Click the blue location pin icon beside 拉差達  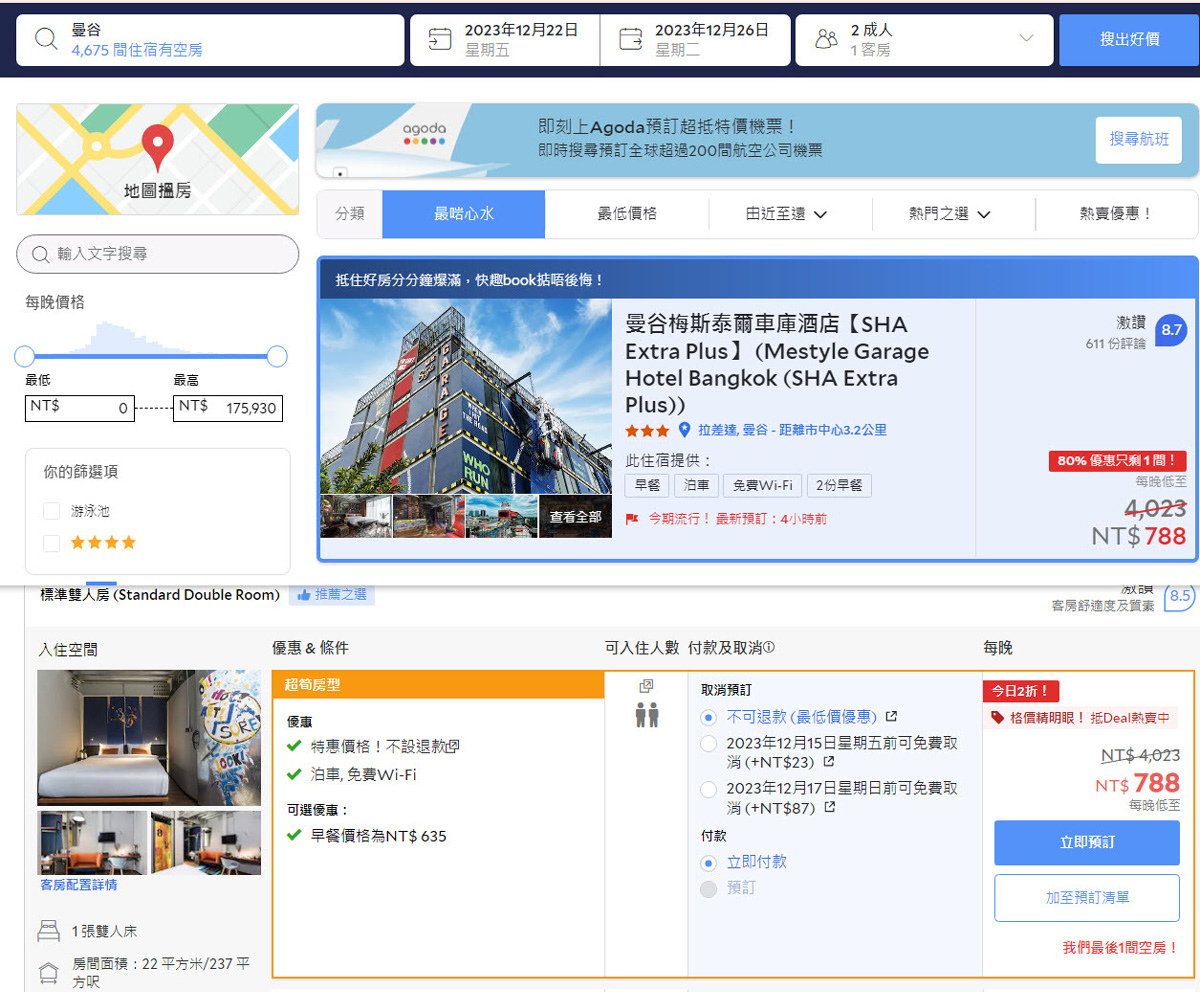(x=684, y=430)
